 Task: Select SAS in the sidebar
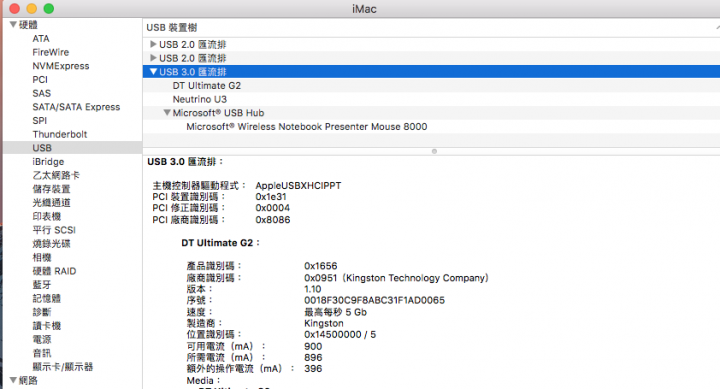tap(41, 93)
